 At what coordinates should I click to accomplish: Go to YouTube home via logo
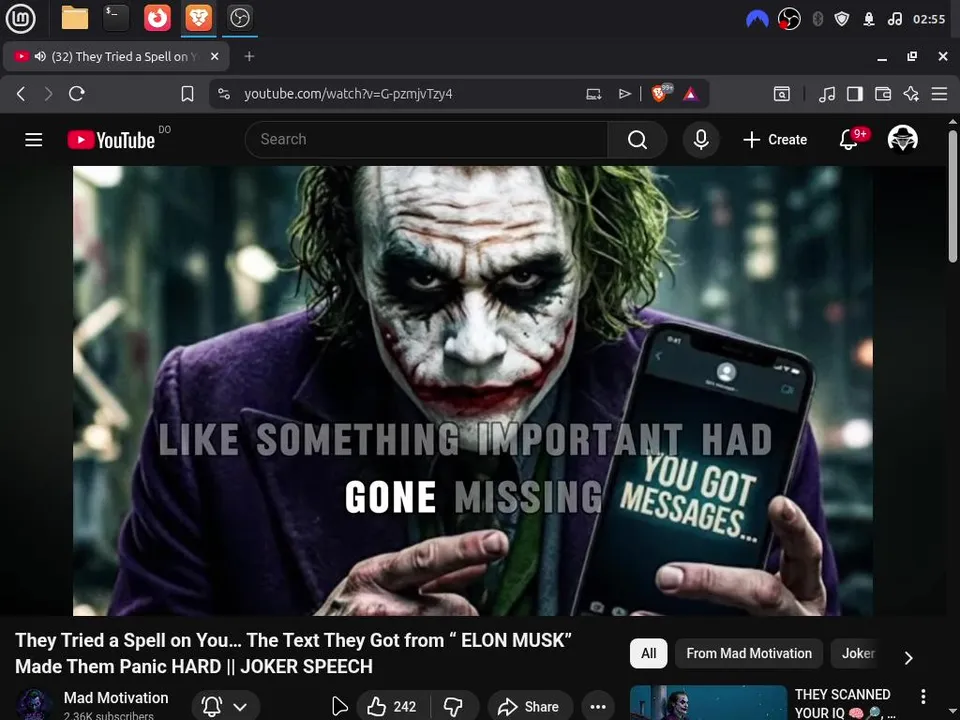tap(111, 140)
